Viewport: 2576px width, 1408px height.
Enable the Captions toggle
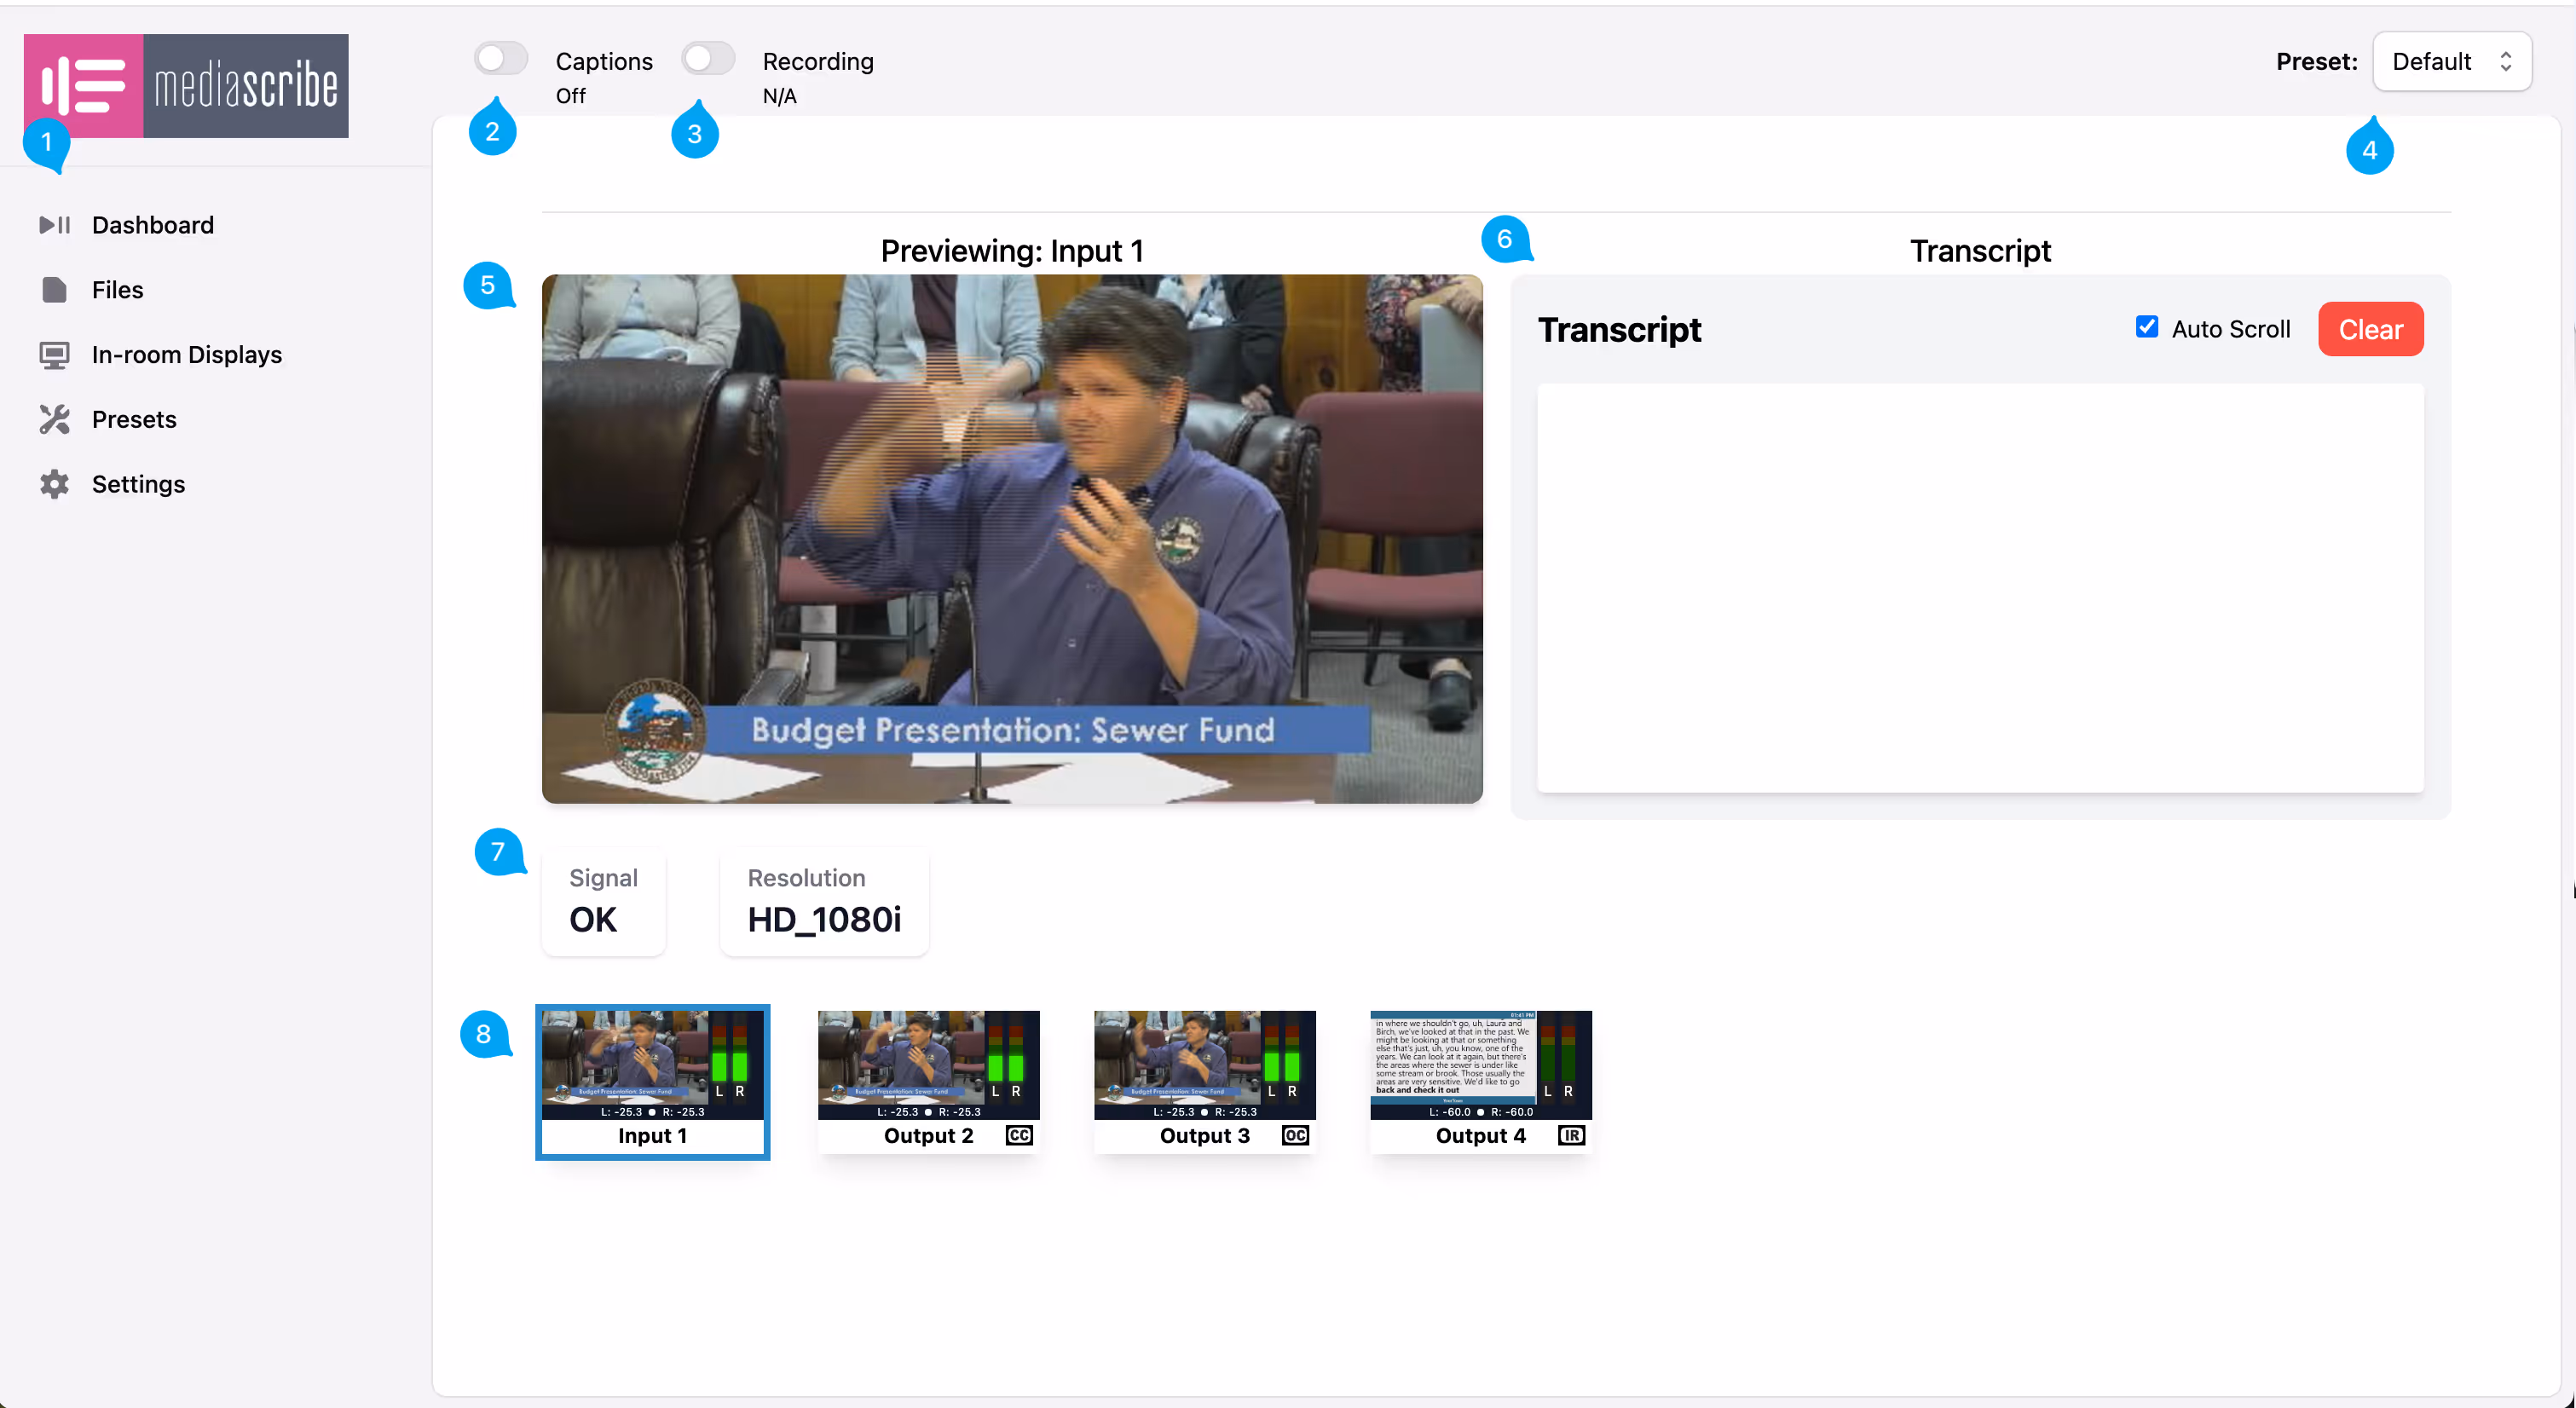click(x=500, y=58)
